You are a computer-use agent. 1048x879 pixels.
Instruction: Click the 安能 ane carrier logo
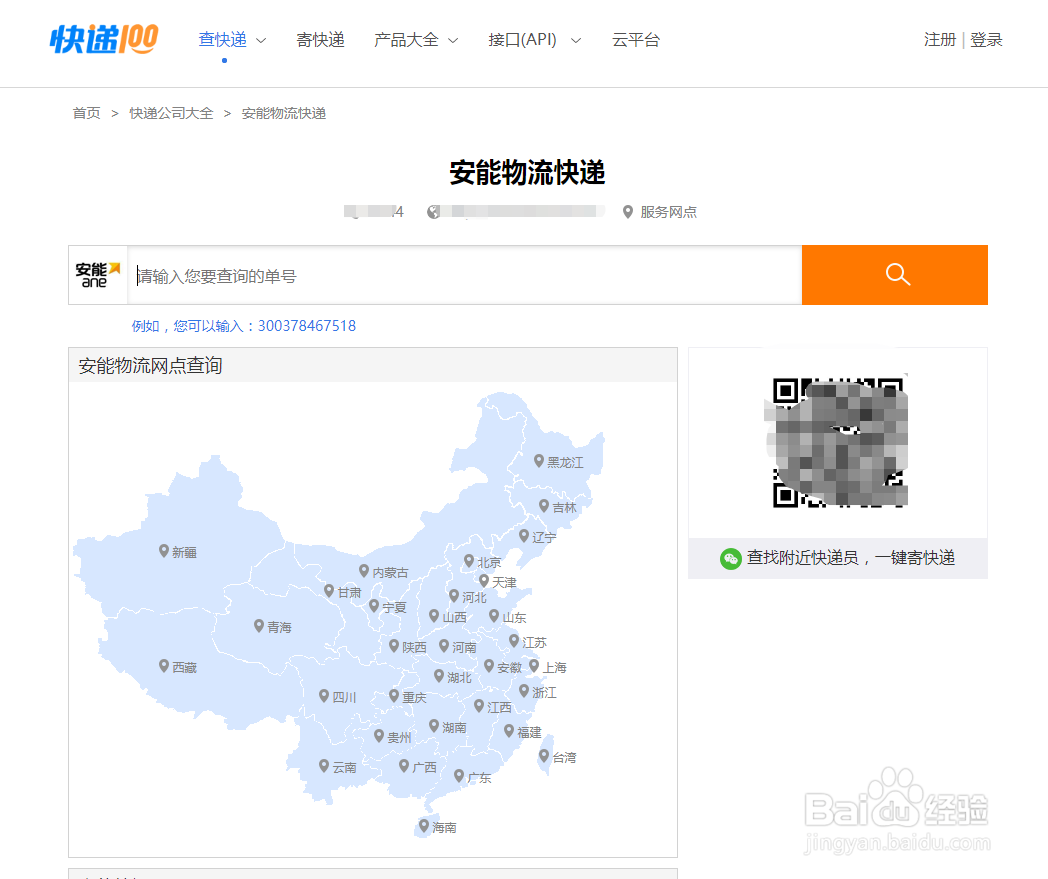98,275
